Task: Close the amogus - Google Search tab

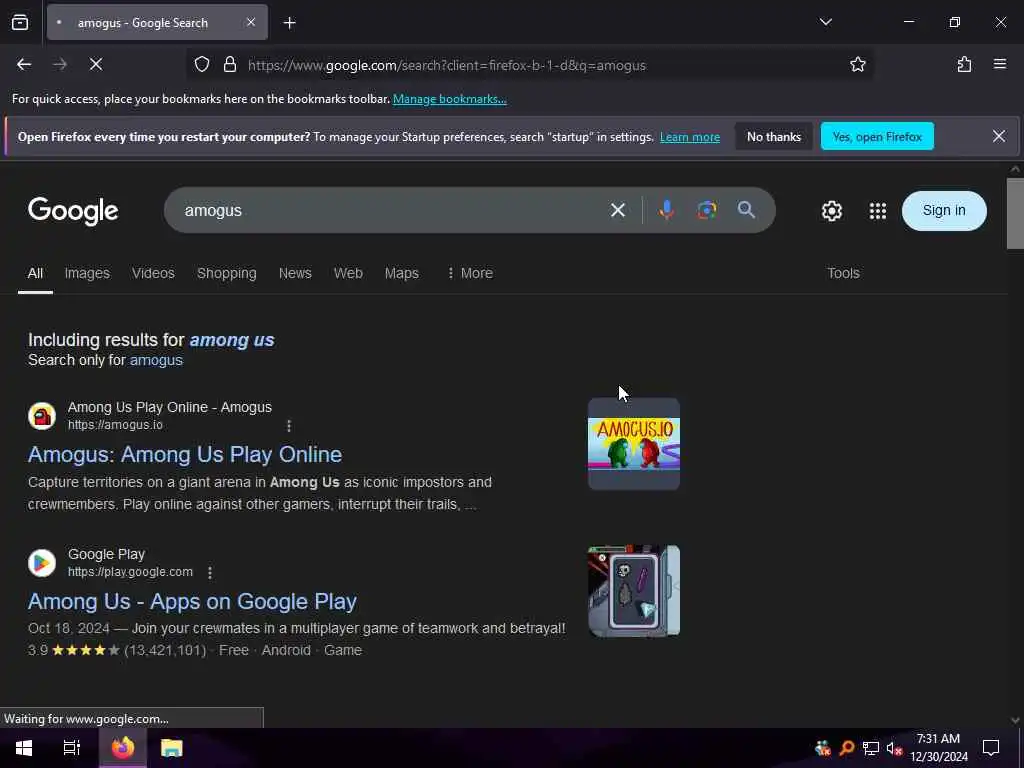Action: (251, 22)
